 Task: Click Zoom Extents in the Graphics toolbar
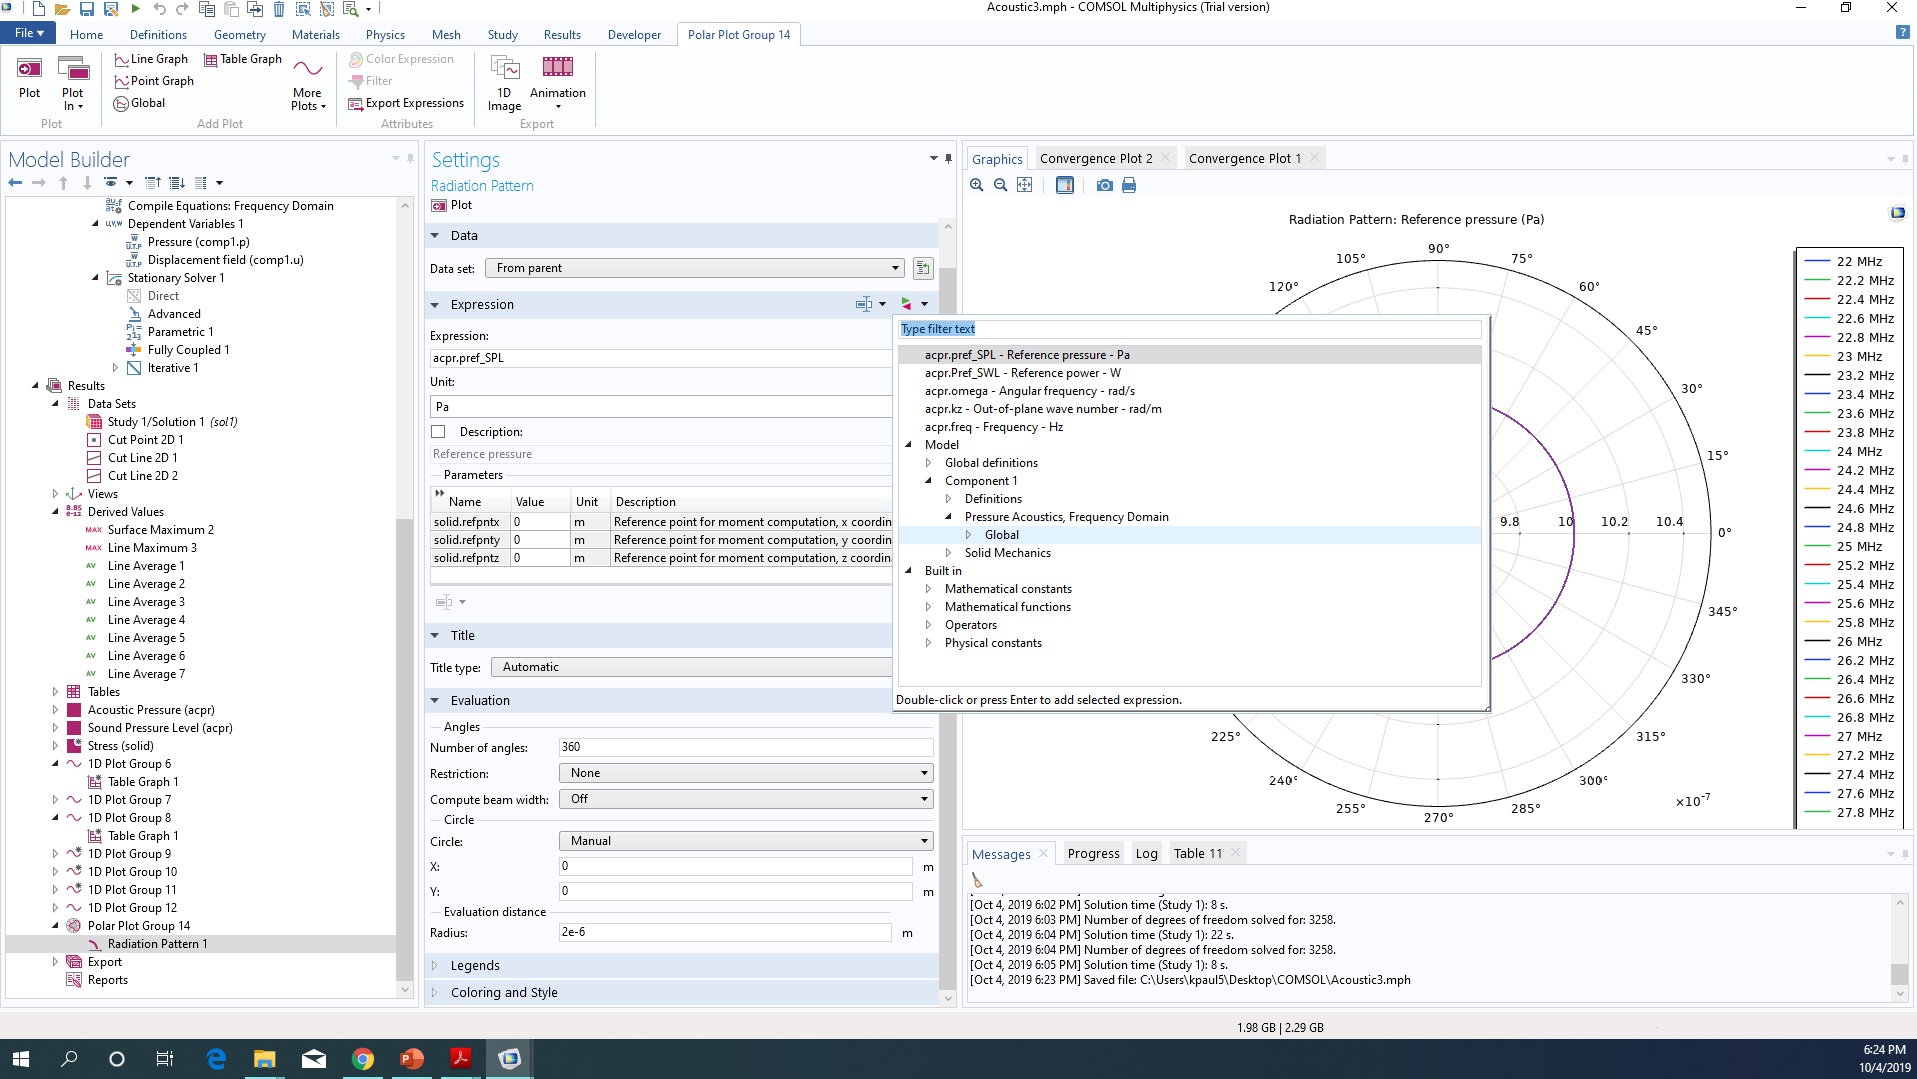tap(1025, 185)
